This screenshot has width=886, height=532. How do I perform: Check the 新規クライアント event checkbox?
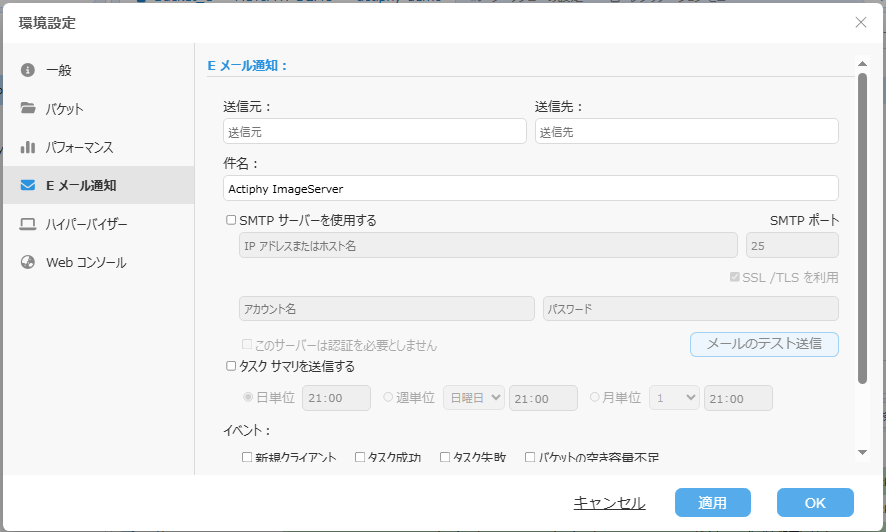[x=247, y=457]
